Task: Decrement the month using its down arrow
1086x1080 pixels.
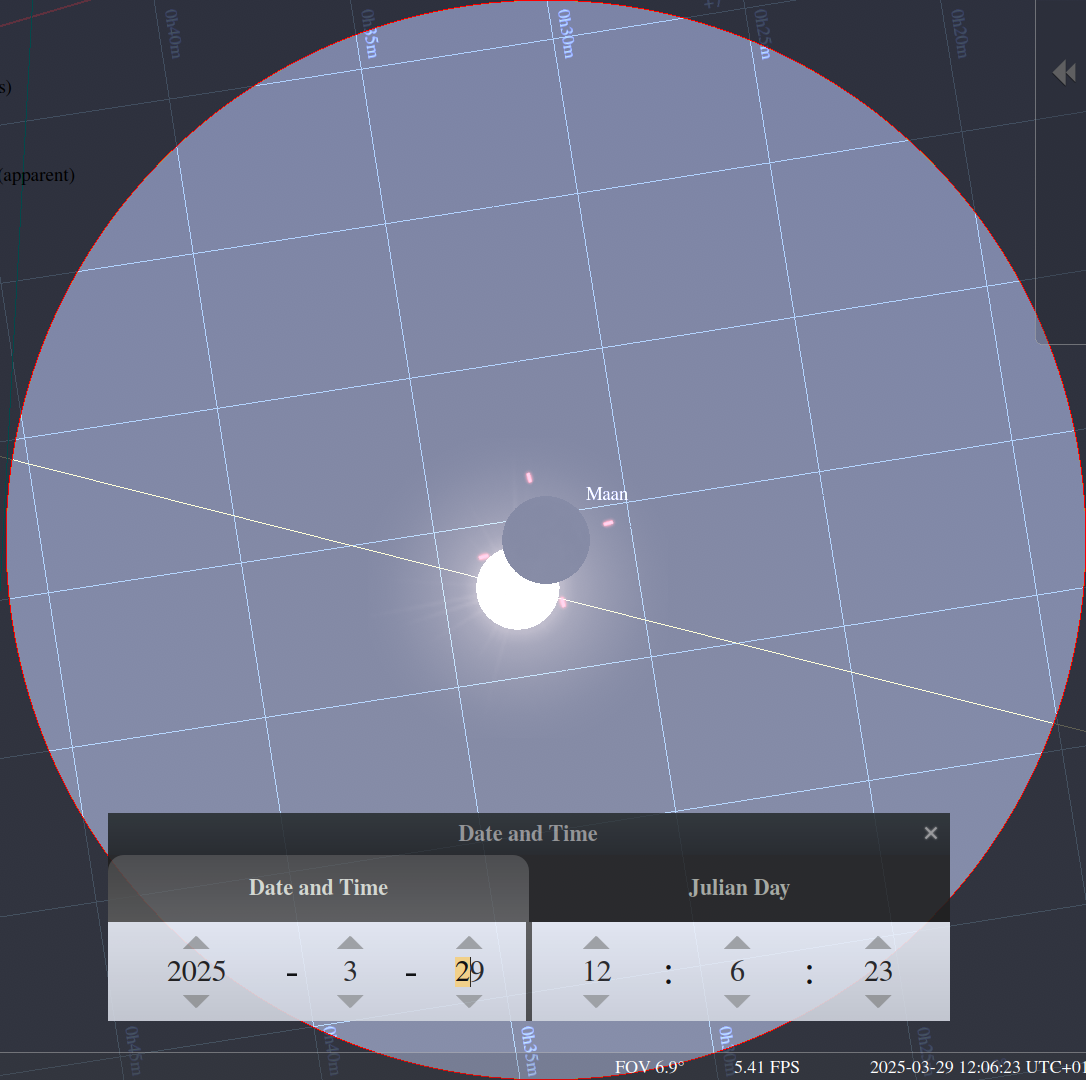Action: 350,1000
